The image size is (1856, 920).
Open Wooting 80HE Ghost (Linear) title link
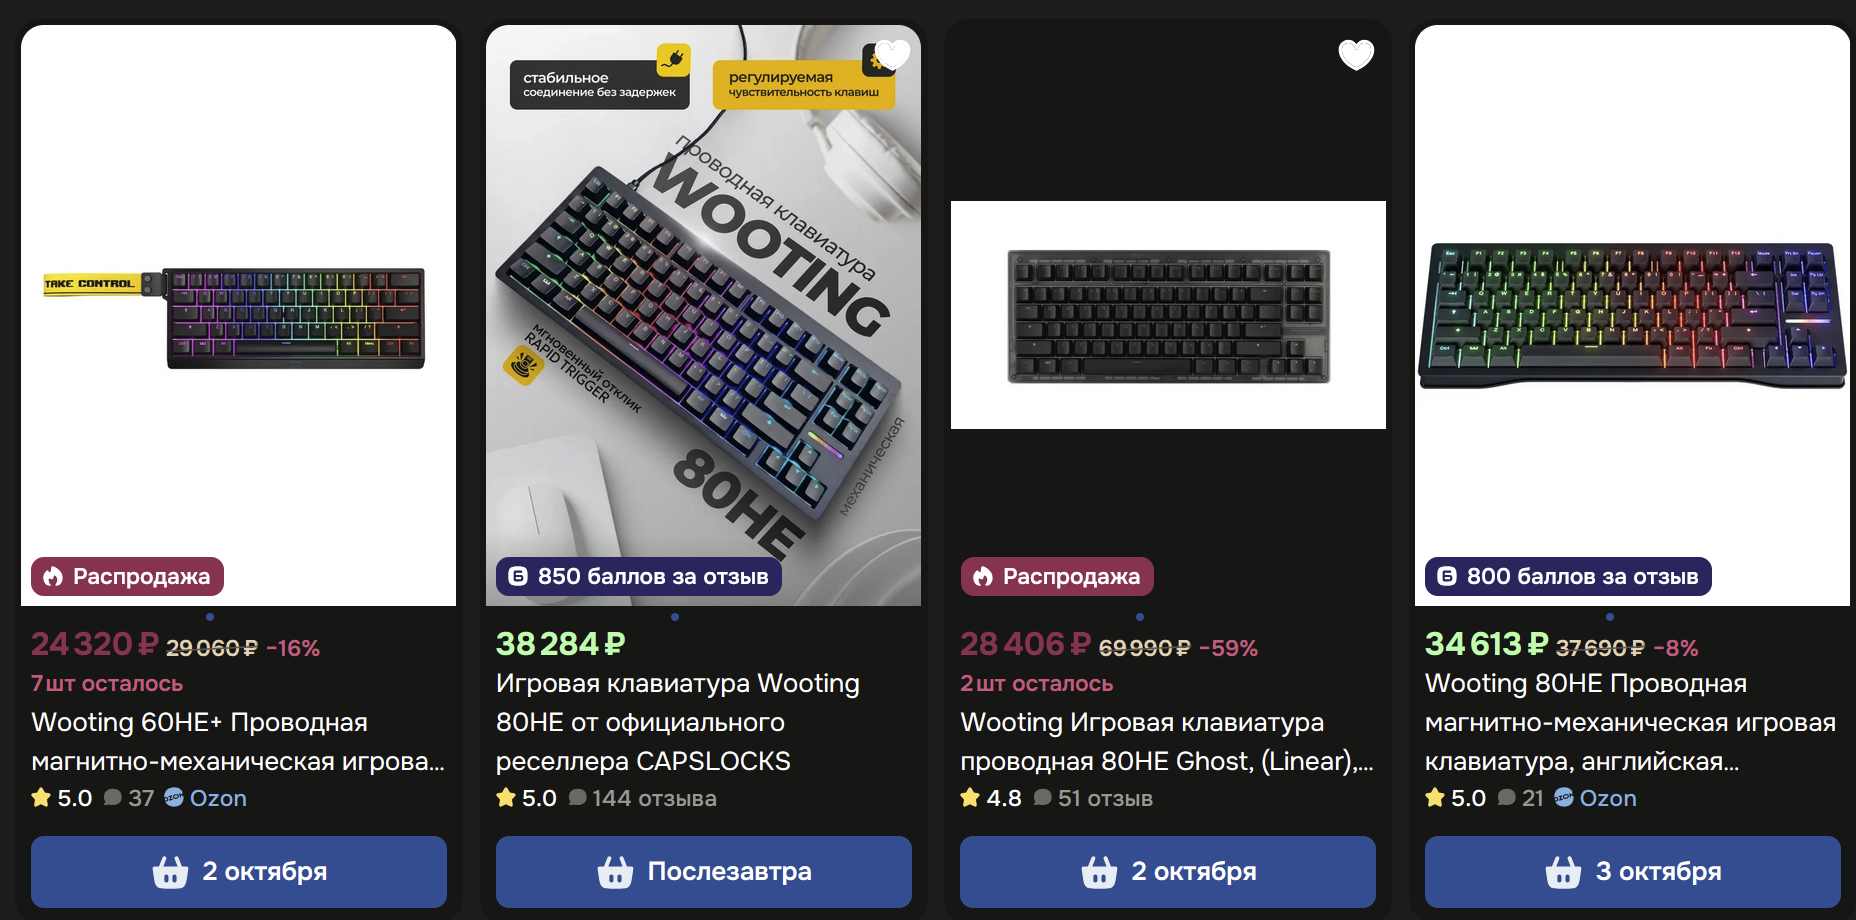click(1167, 742)
